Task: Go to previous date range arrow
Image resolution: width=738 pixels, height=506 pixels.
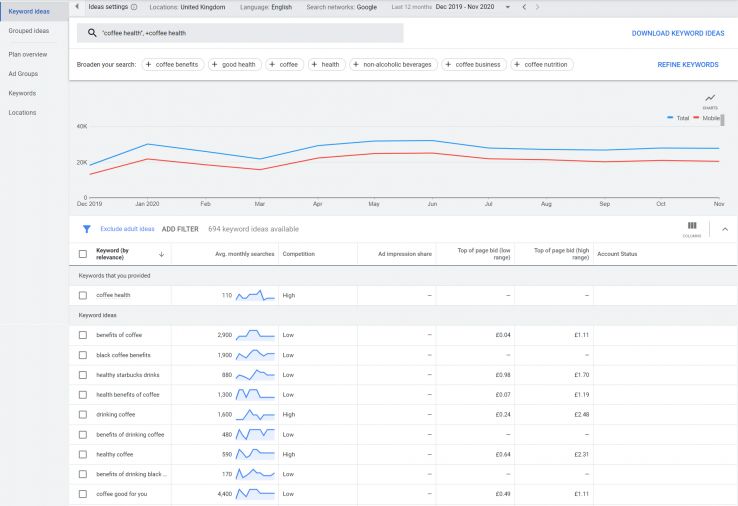Action: (524, 7)
